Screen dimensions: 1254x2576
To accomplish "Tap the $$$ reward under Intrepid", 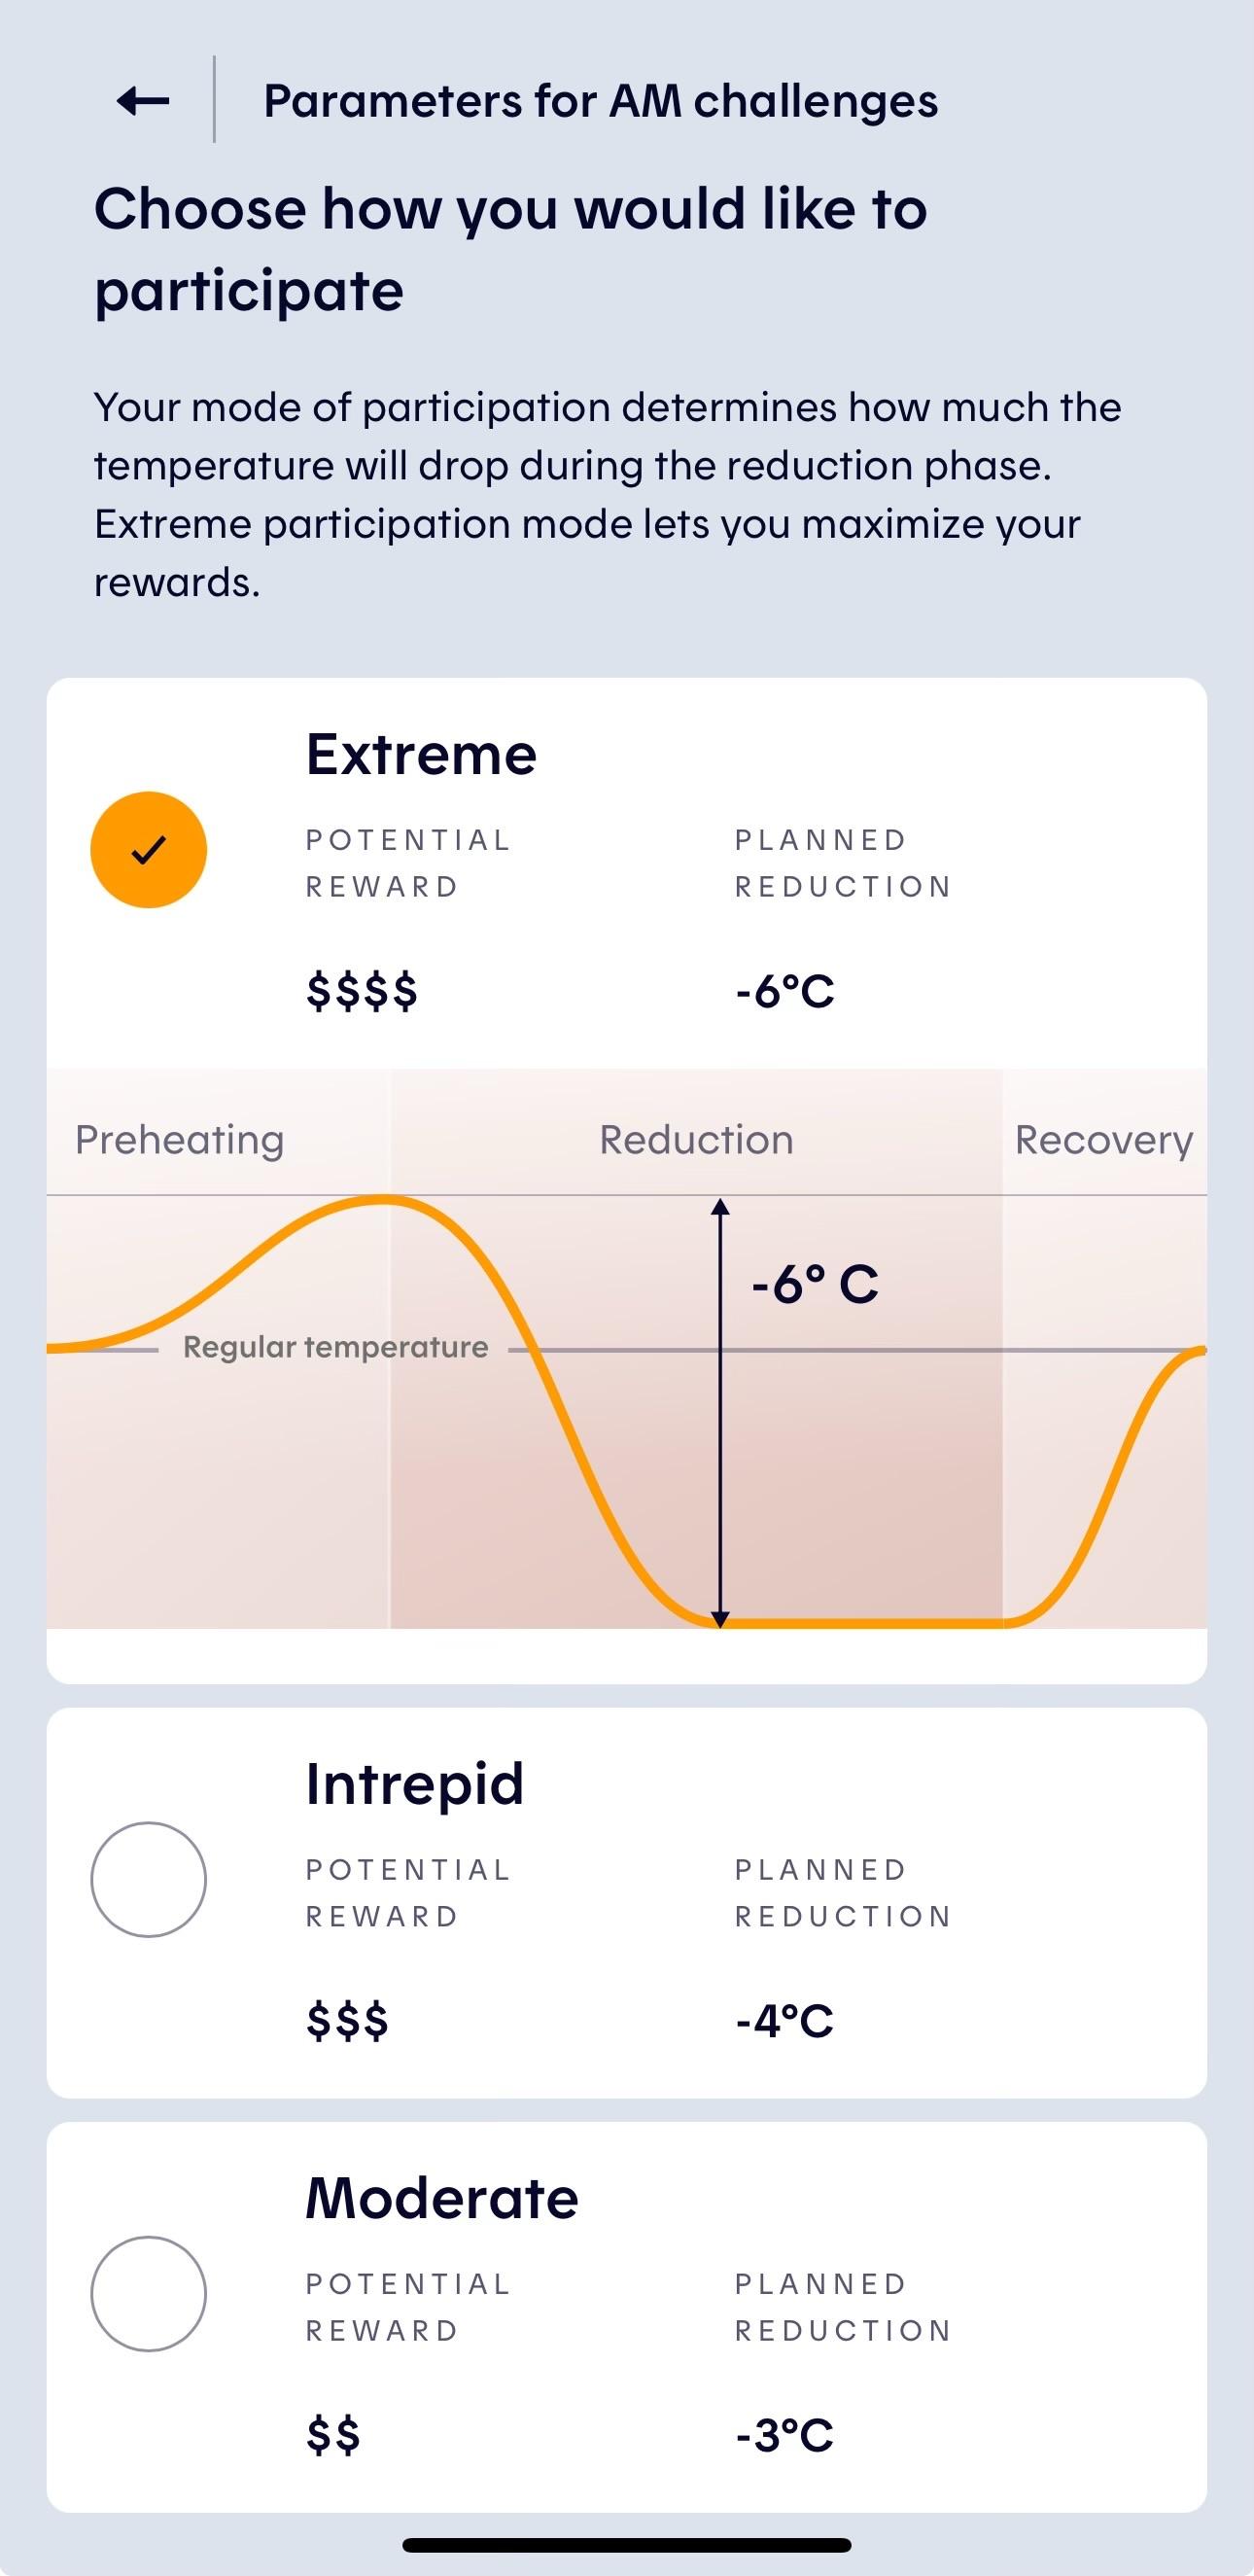I will (x=347, y=2020).
